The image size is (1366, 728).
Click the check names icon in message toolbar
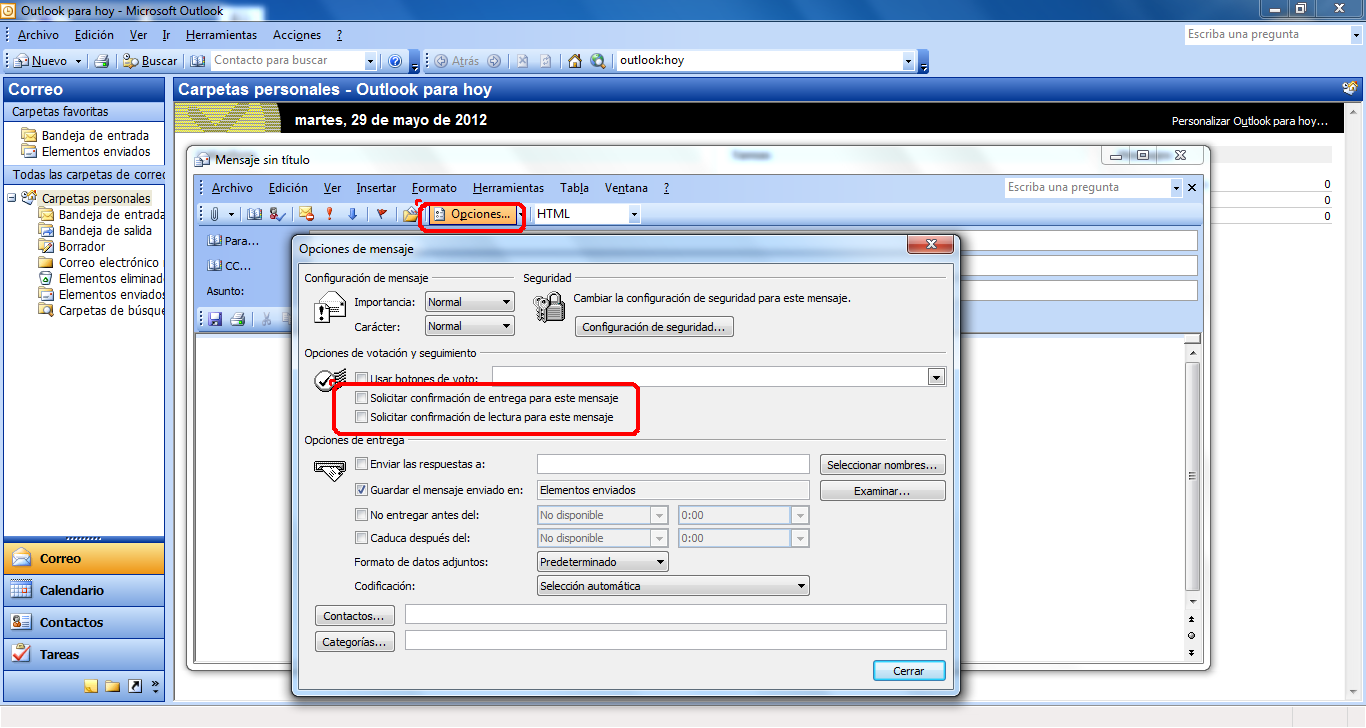(x=277, y=214)
